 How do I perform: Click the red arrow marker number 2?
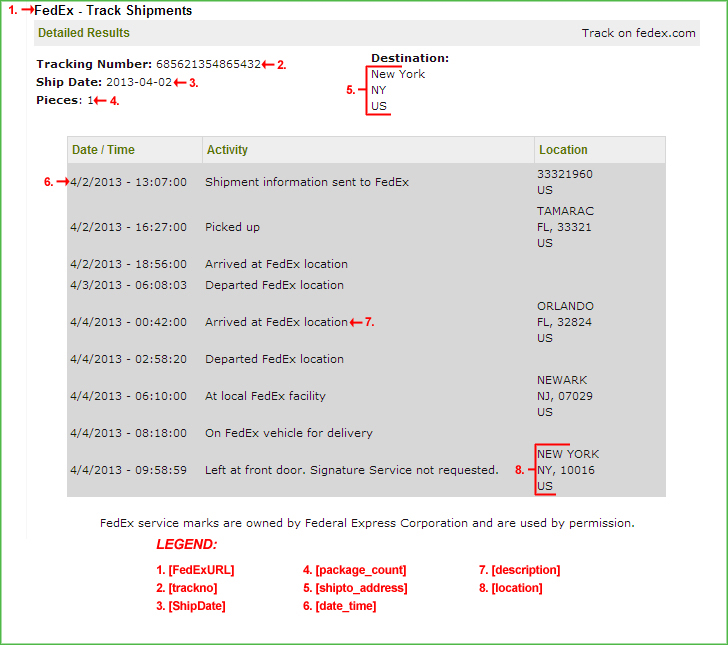coord(275,65)
